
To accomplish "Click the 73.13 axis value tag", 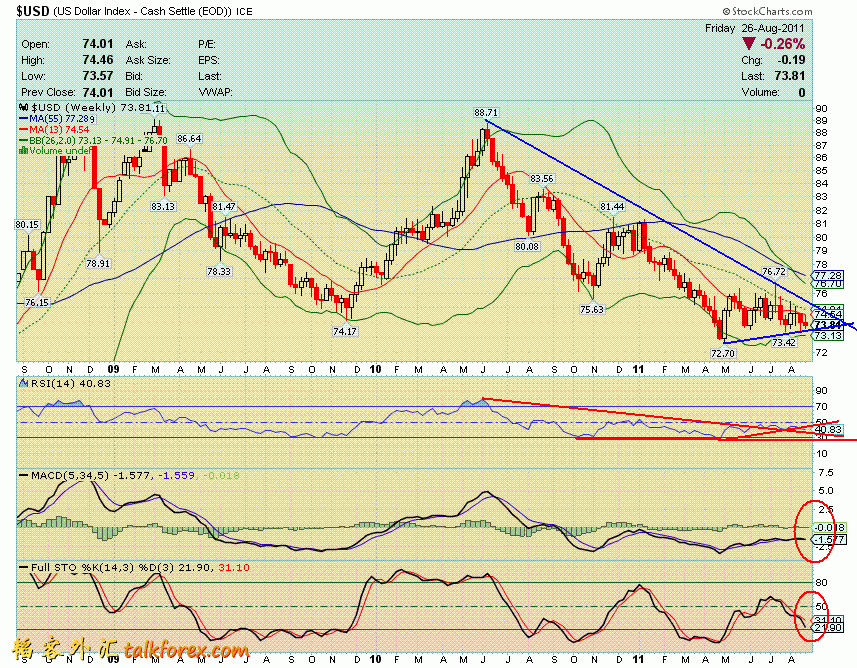I will click(x=828, y=336).
